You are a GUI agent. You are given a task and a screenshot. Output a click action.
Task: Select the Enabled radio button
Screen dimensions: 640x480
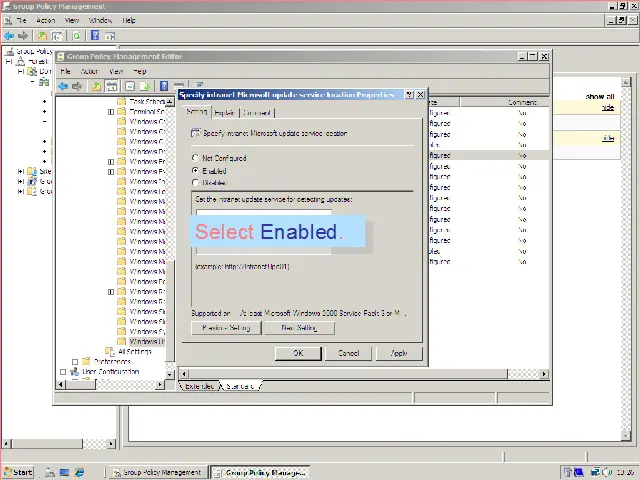[x=195, y=171]
